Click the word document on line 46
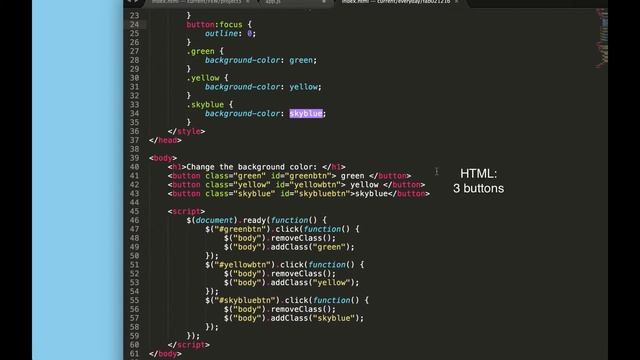Image resolution: width=640 pixels, height=360 pixels. (214, 220)
